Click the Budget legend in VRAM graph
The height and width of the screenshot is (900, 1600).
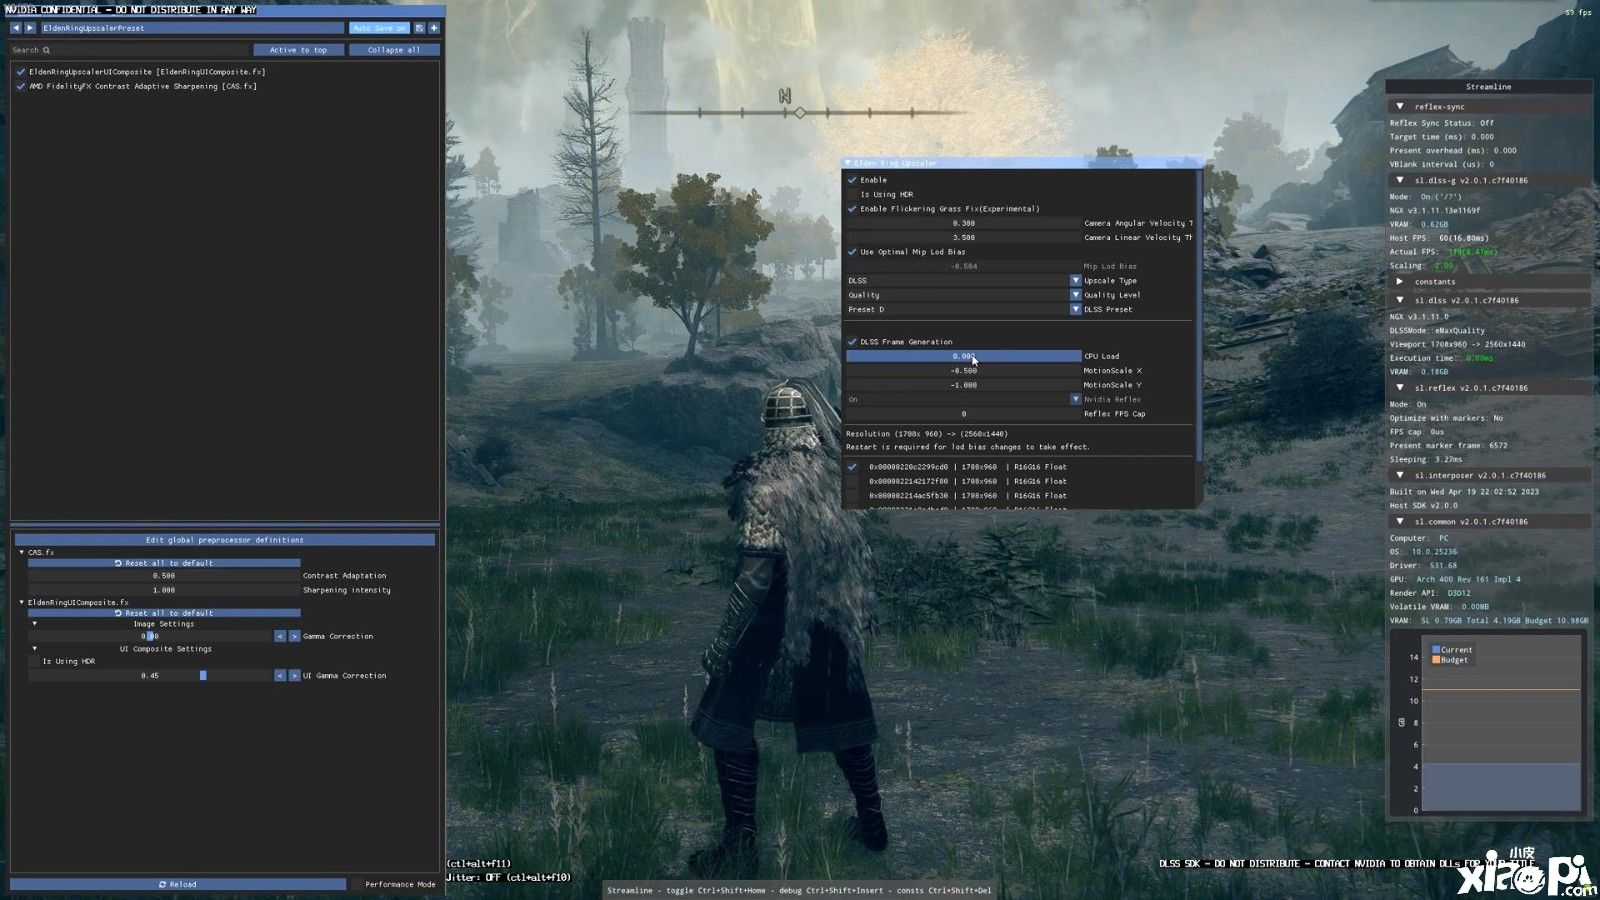[1450, 660]
